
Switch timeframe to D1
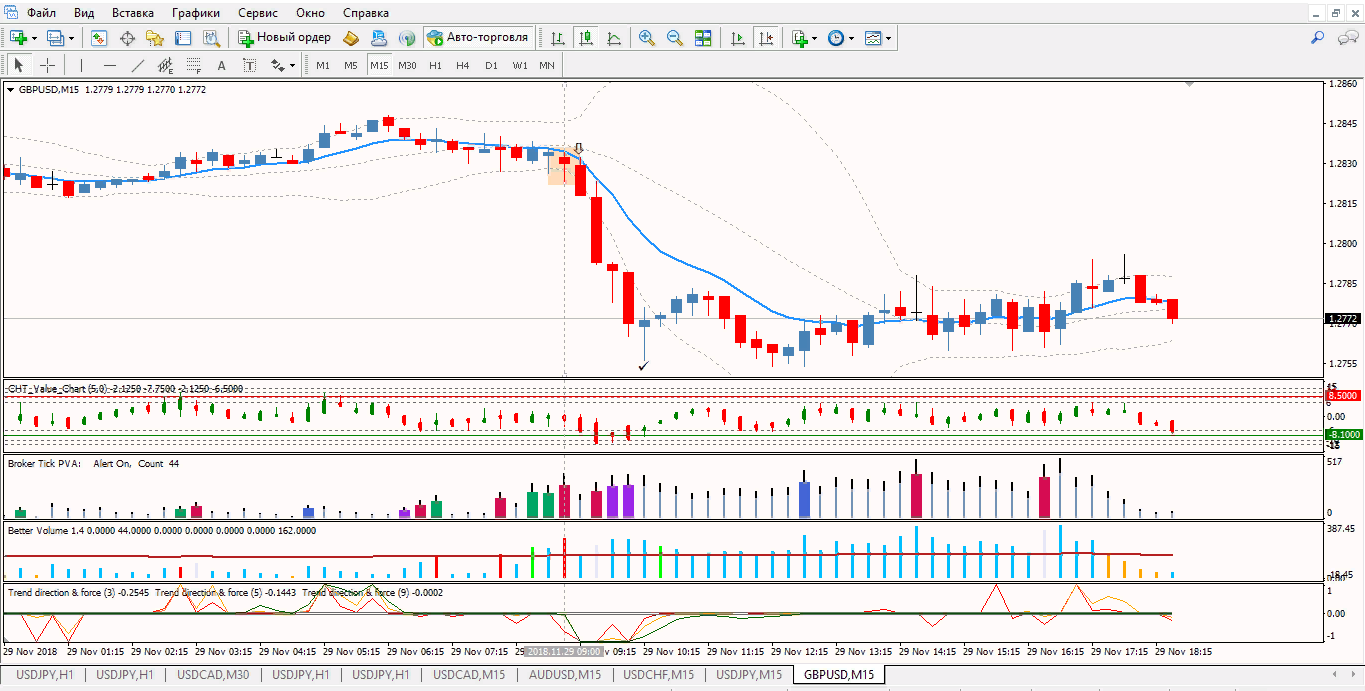(x=491, y=65)
